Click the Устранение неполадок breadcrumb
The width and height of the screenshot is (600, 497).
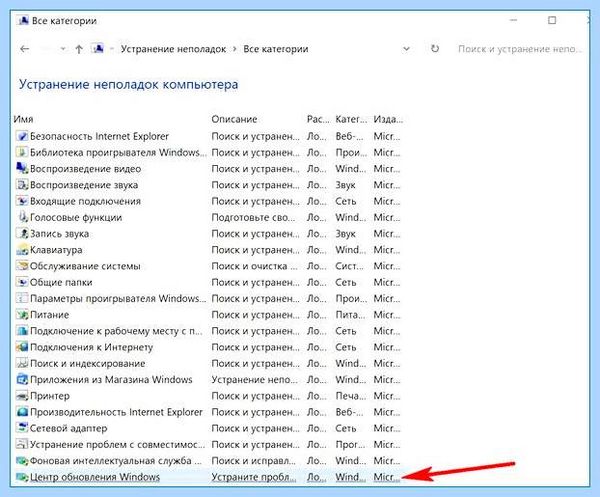pyautogui.click(x=173, y=49)
